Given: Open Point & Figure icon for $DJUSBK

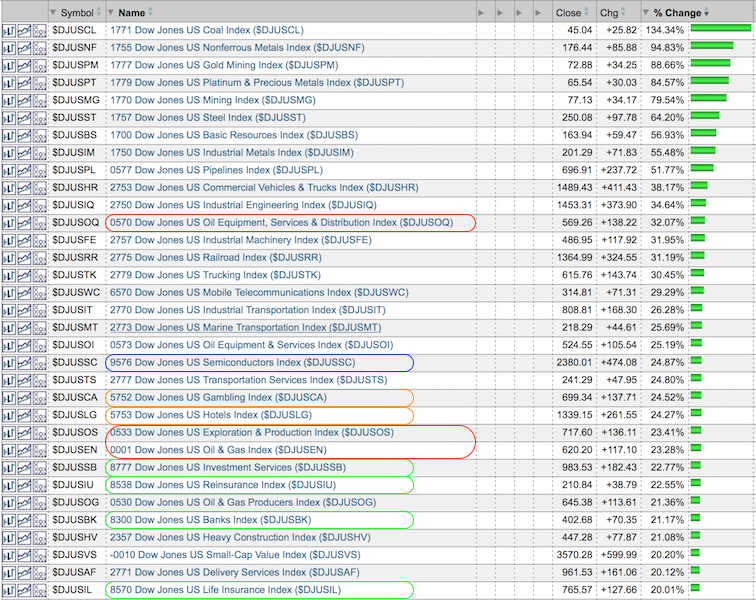Looking at the screenshot, I should 40,520.
